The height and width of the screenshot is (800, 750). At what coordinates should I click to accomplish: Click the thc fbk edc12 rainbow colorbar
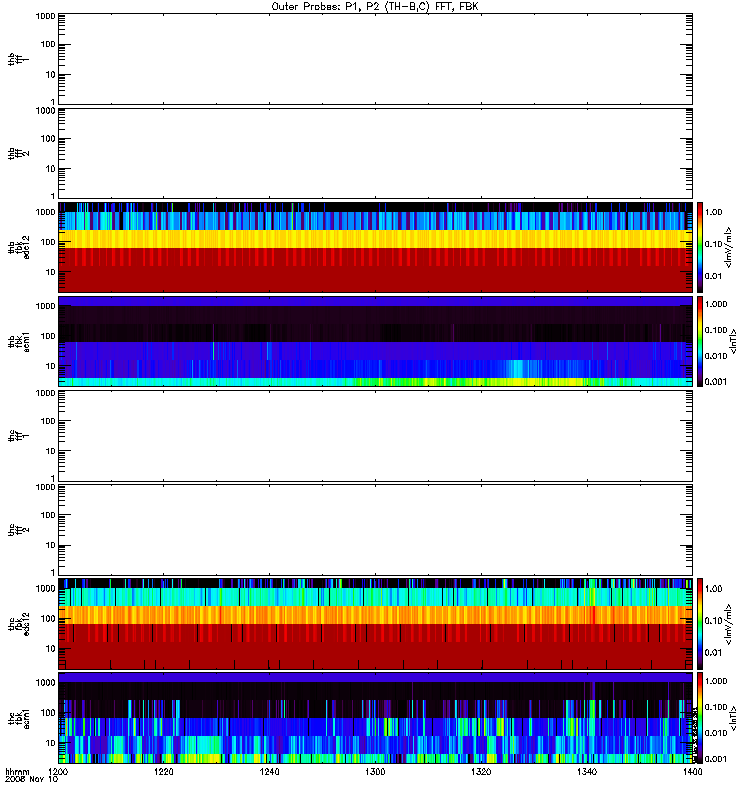[x=700, y=624]
